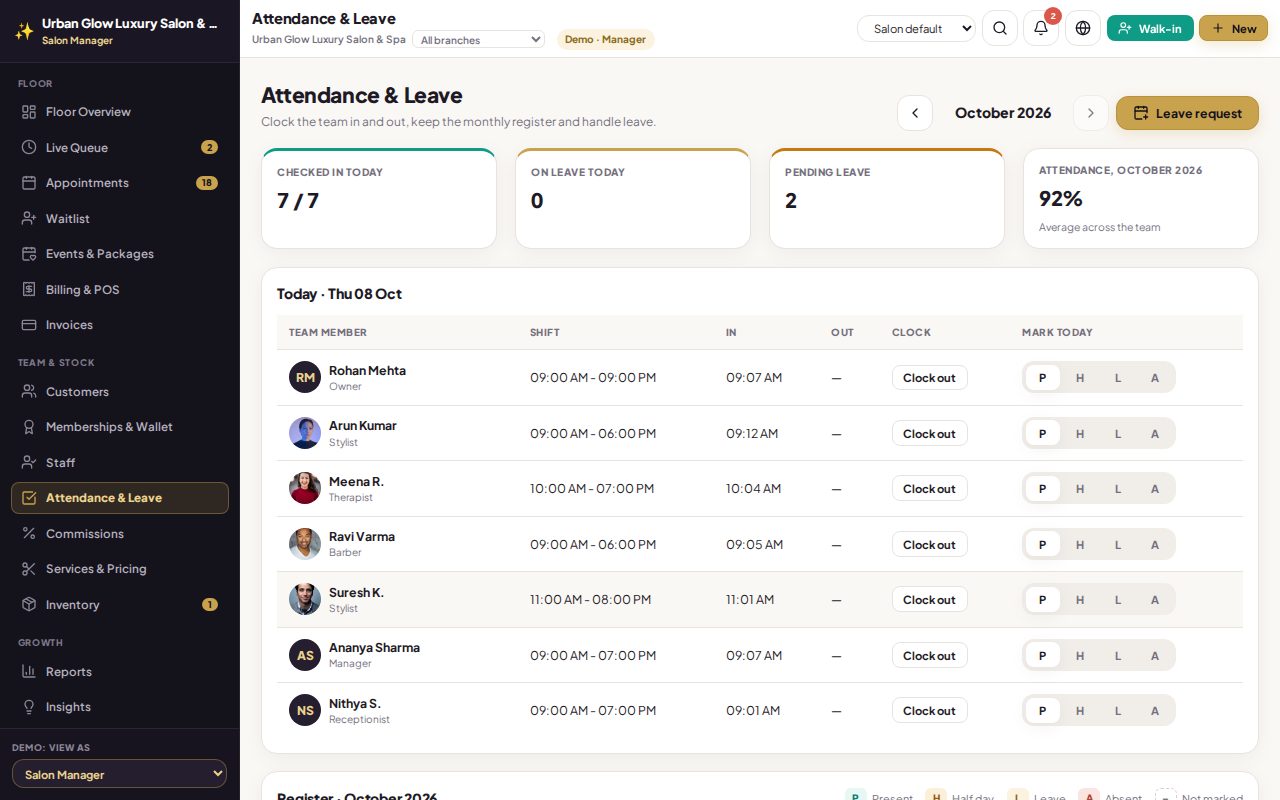The width and height of the screenshot is (1280, 800).
Task: Go to previous month arrow
Action: pos(915,113)
